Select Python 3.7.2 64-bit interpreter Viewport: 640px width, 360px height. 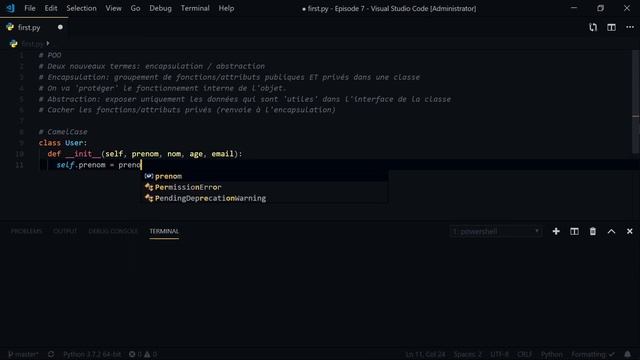click(92, 354)
